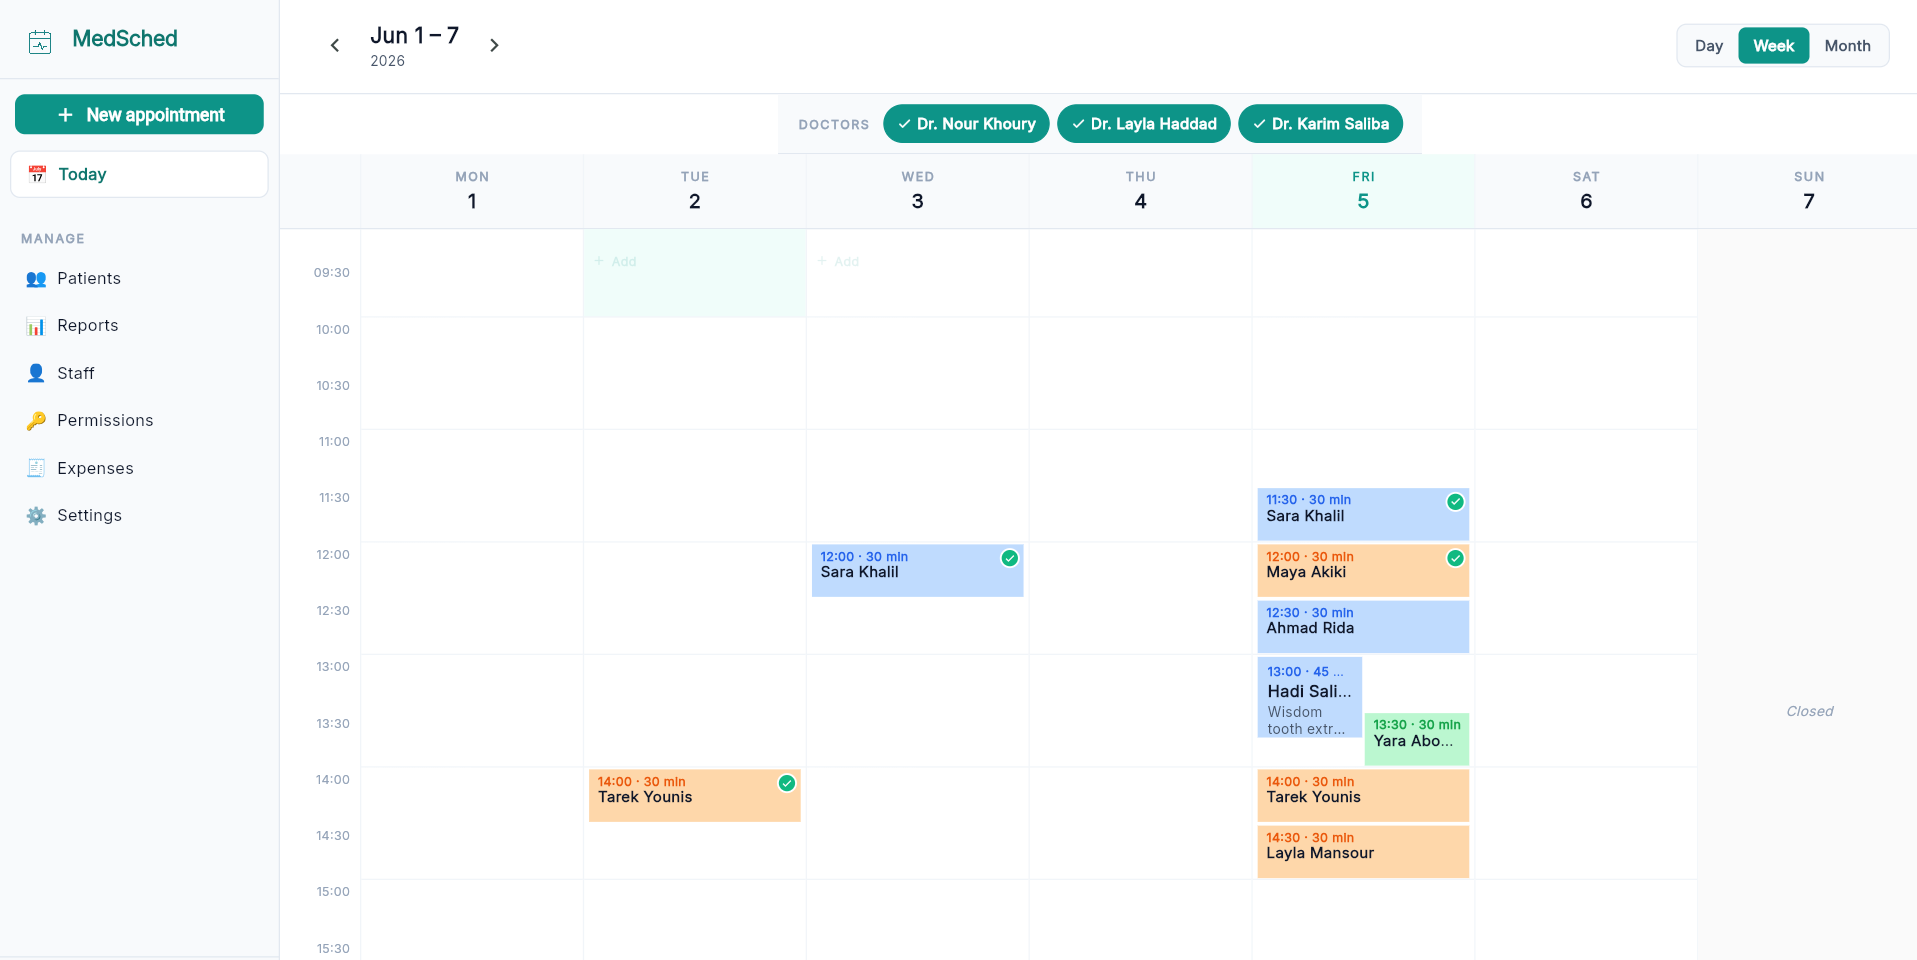Select Thursday 4 column header

1140,191
